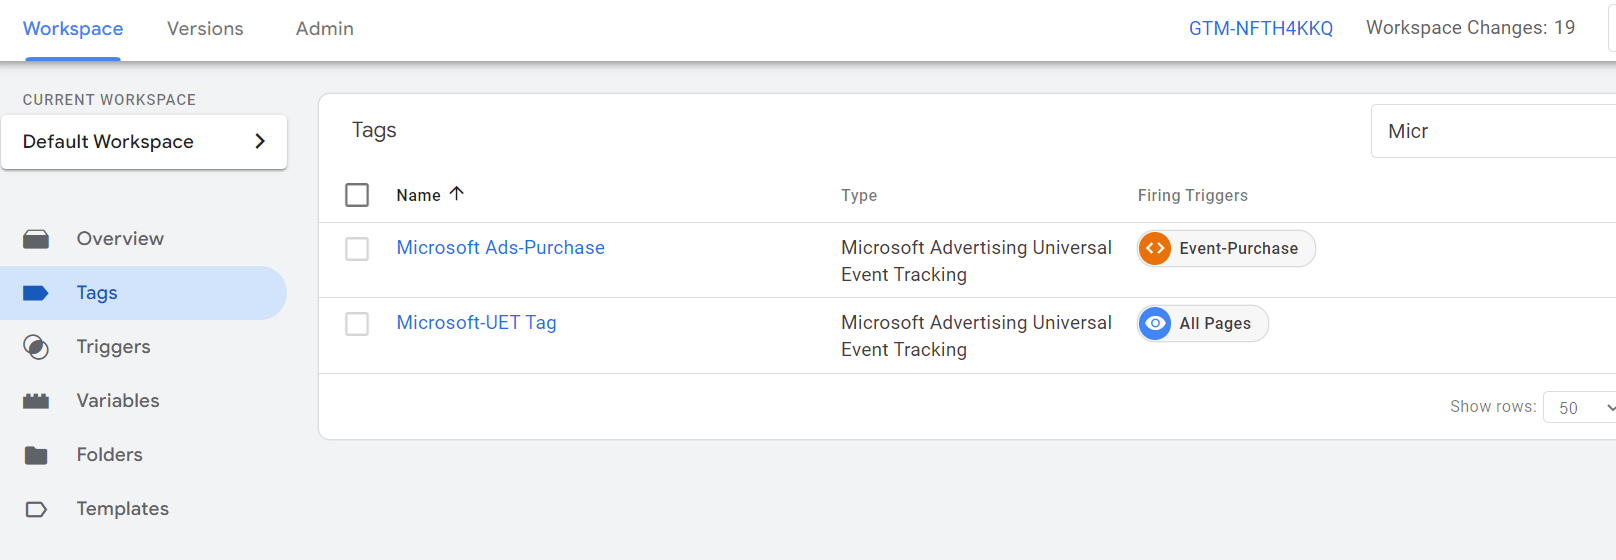The image size is (1616, 560).
Task: Open the Microsoft-UET Tag link
Action: (x=476, y=322)
